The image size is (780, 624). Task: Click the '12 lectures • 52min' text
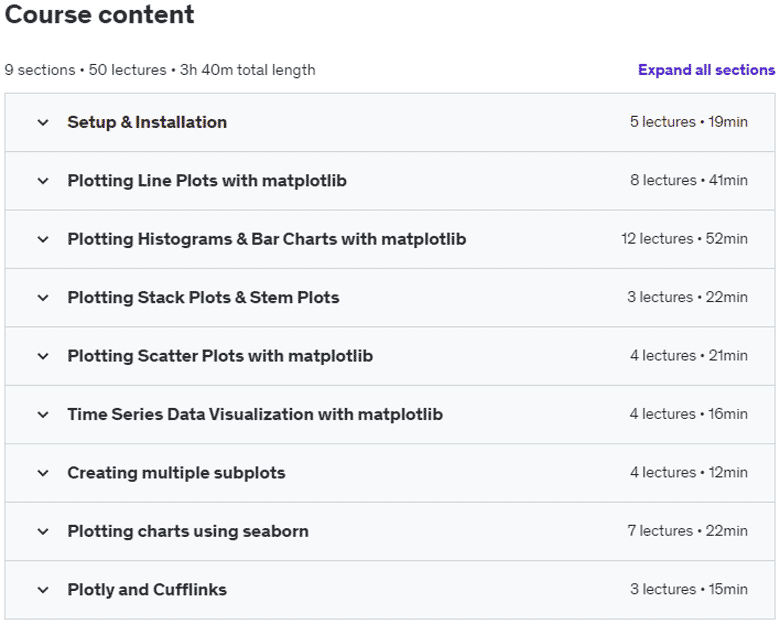(x=684, y=239)
